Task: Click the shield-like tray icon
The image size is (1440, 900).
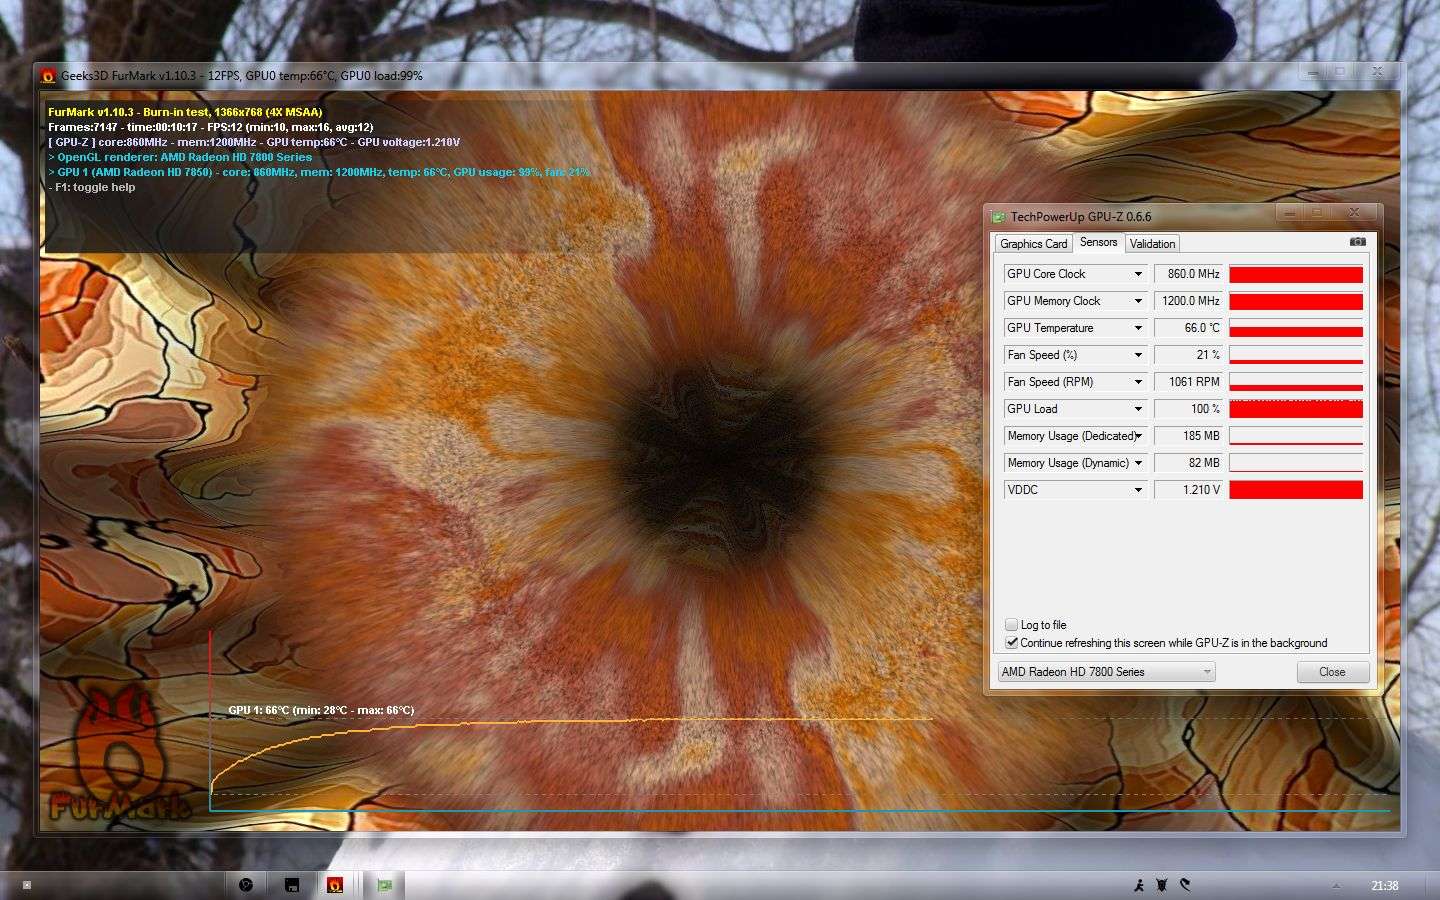Action: 1162,885
